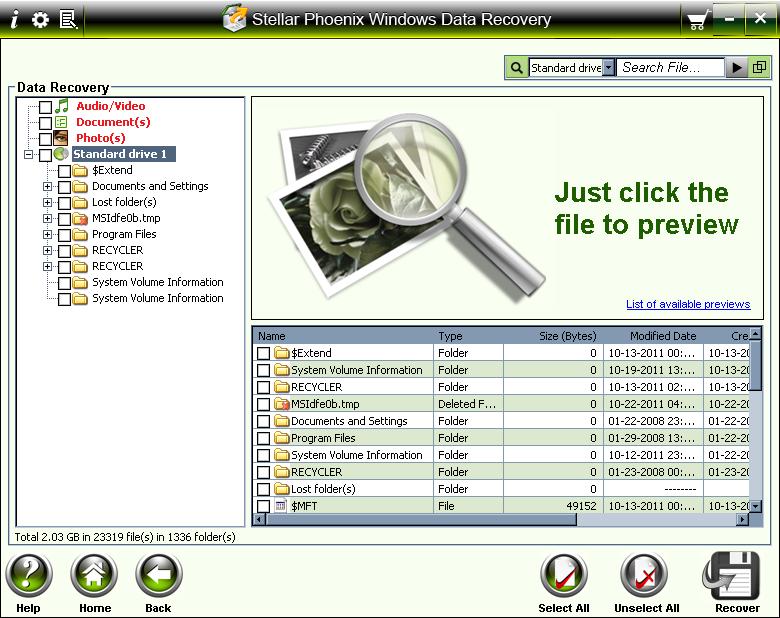Click the Stellar Phoenix app logo

(234, 18)
